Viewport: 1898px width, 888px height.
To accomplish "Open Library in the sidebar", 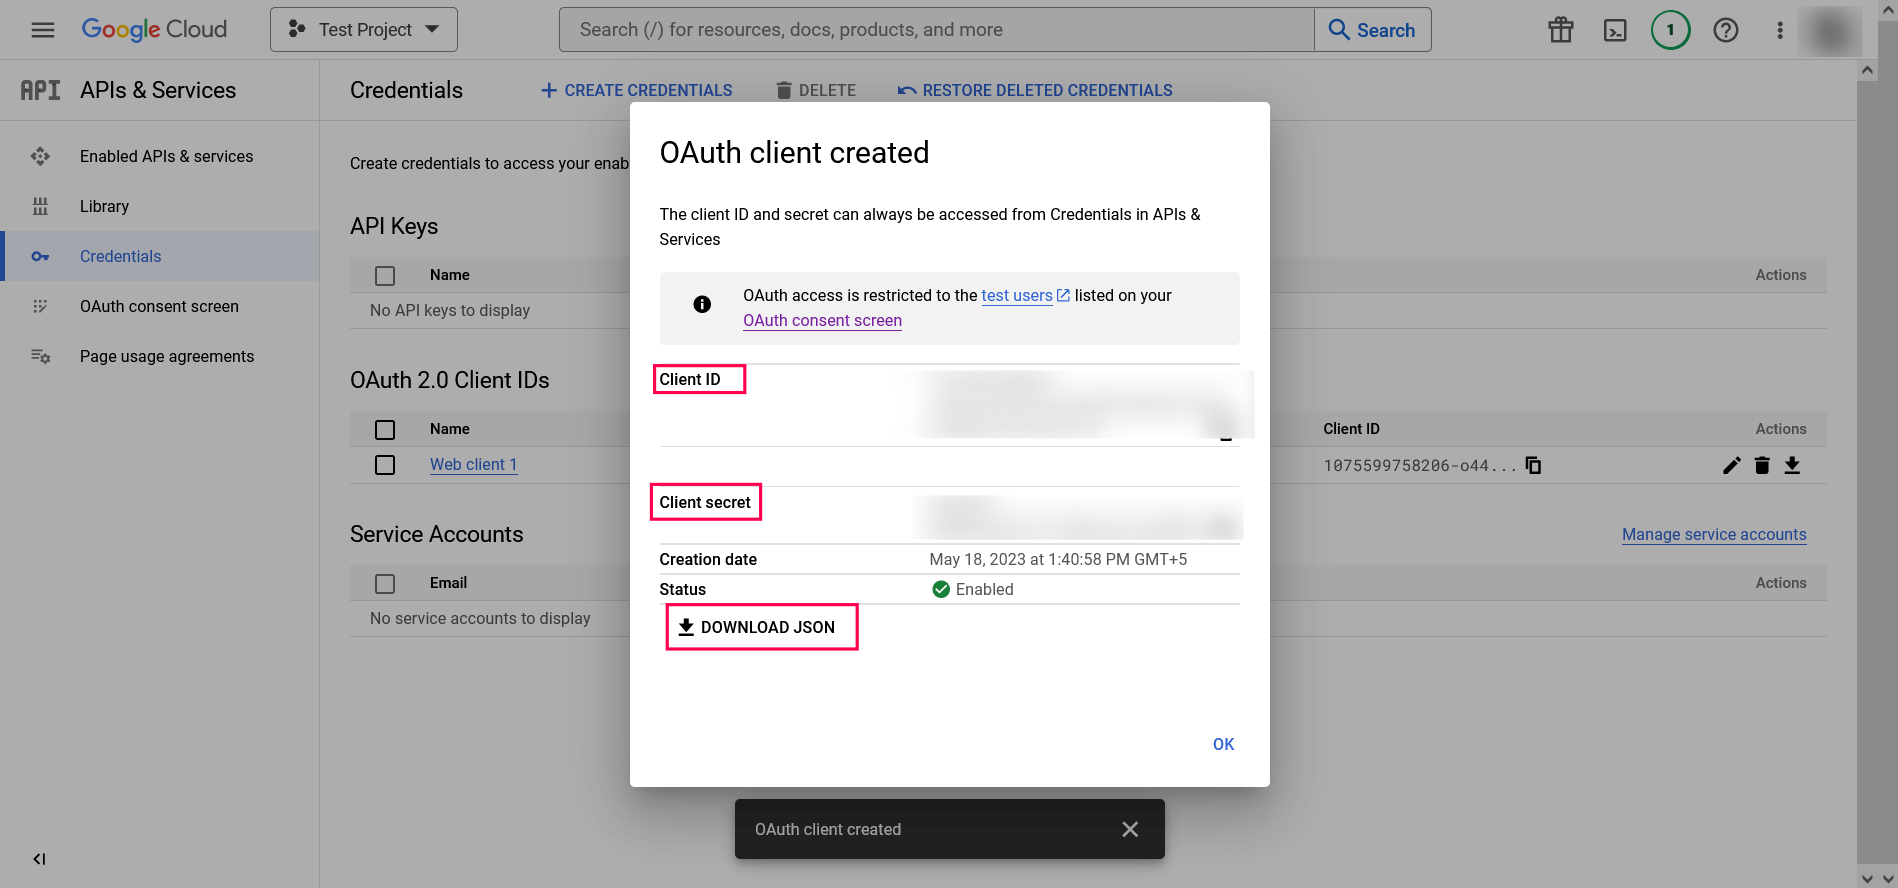I will (104, 206).
